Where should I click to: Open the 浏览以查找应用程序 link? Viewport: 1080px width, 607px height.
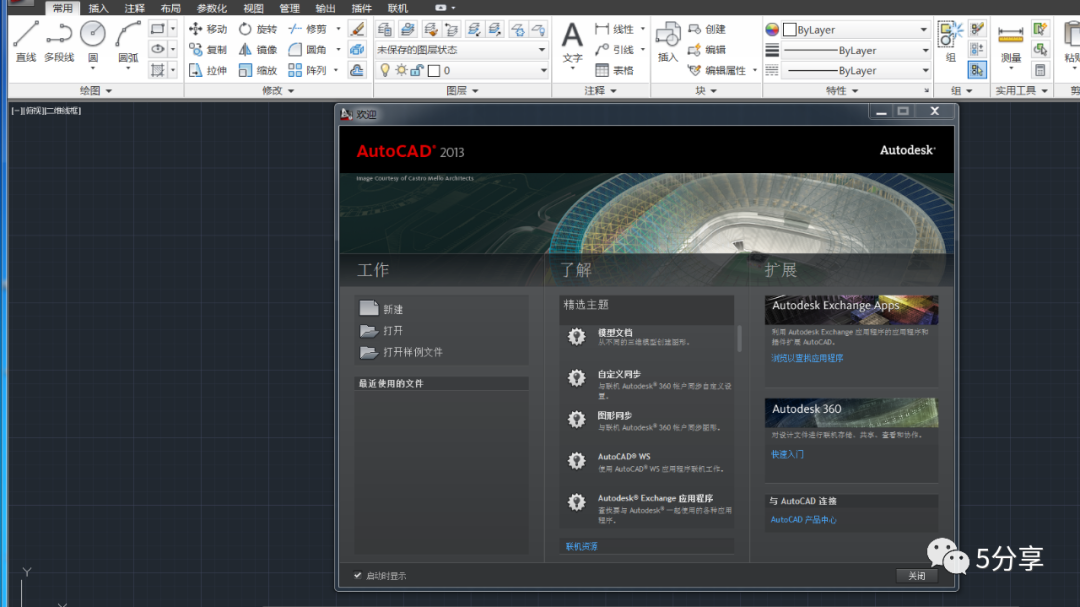[x=807, y=358]
